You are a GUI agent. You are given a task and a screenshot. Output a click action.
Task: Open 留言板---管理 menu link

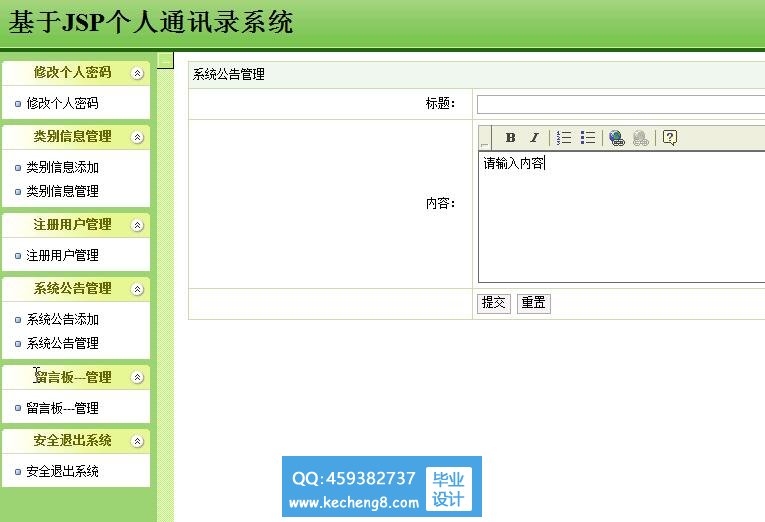(62, 408)
